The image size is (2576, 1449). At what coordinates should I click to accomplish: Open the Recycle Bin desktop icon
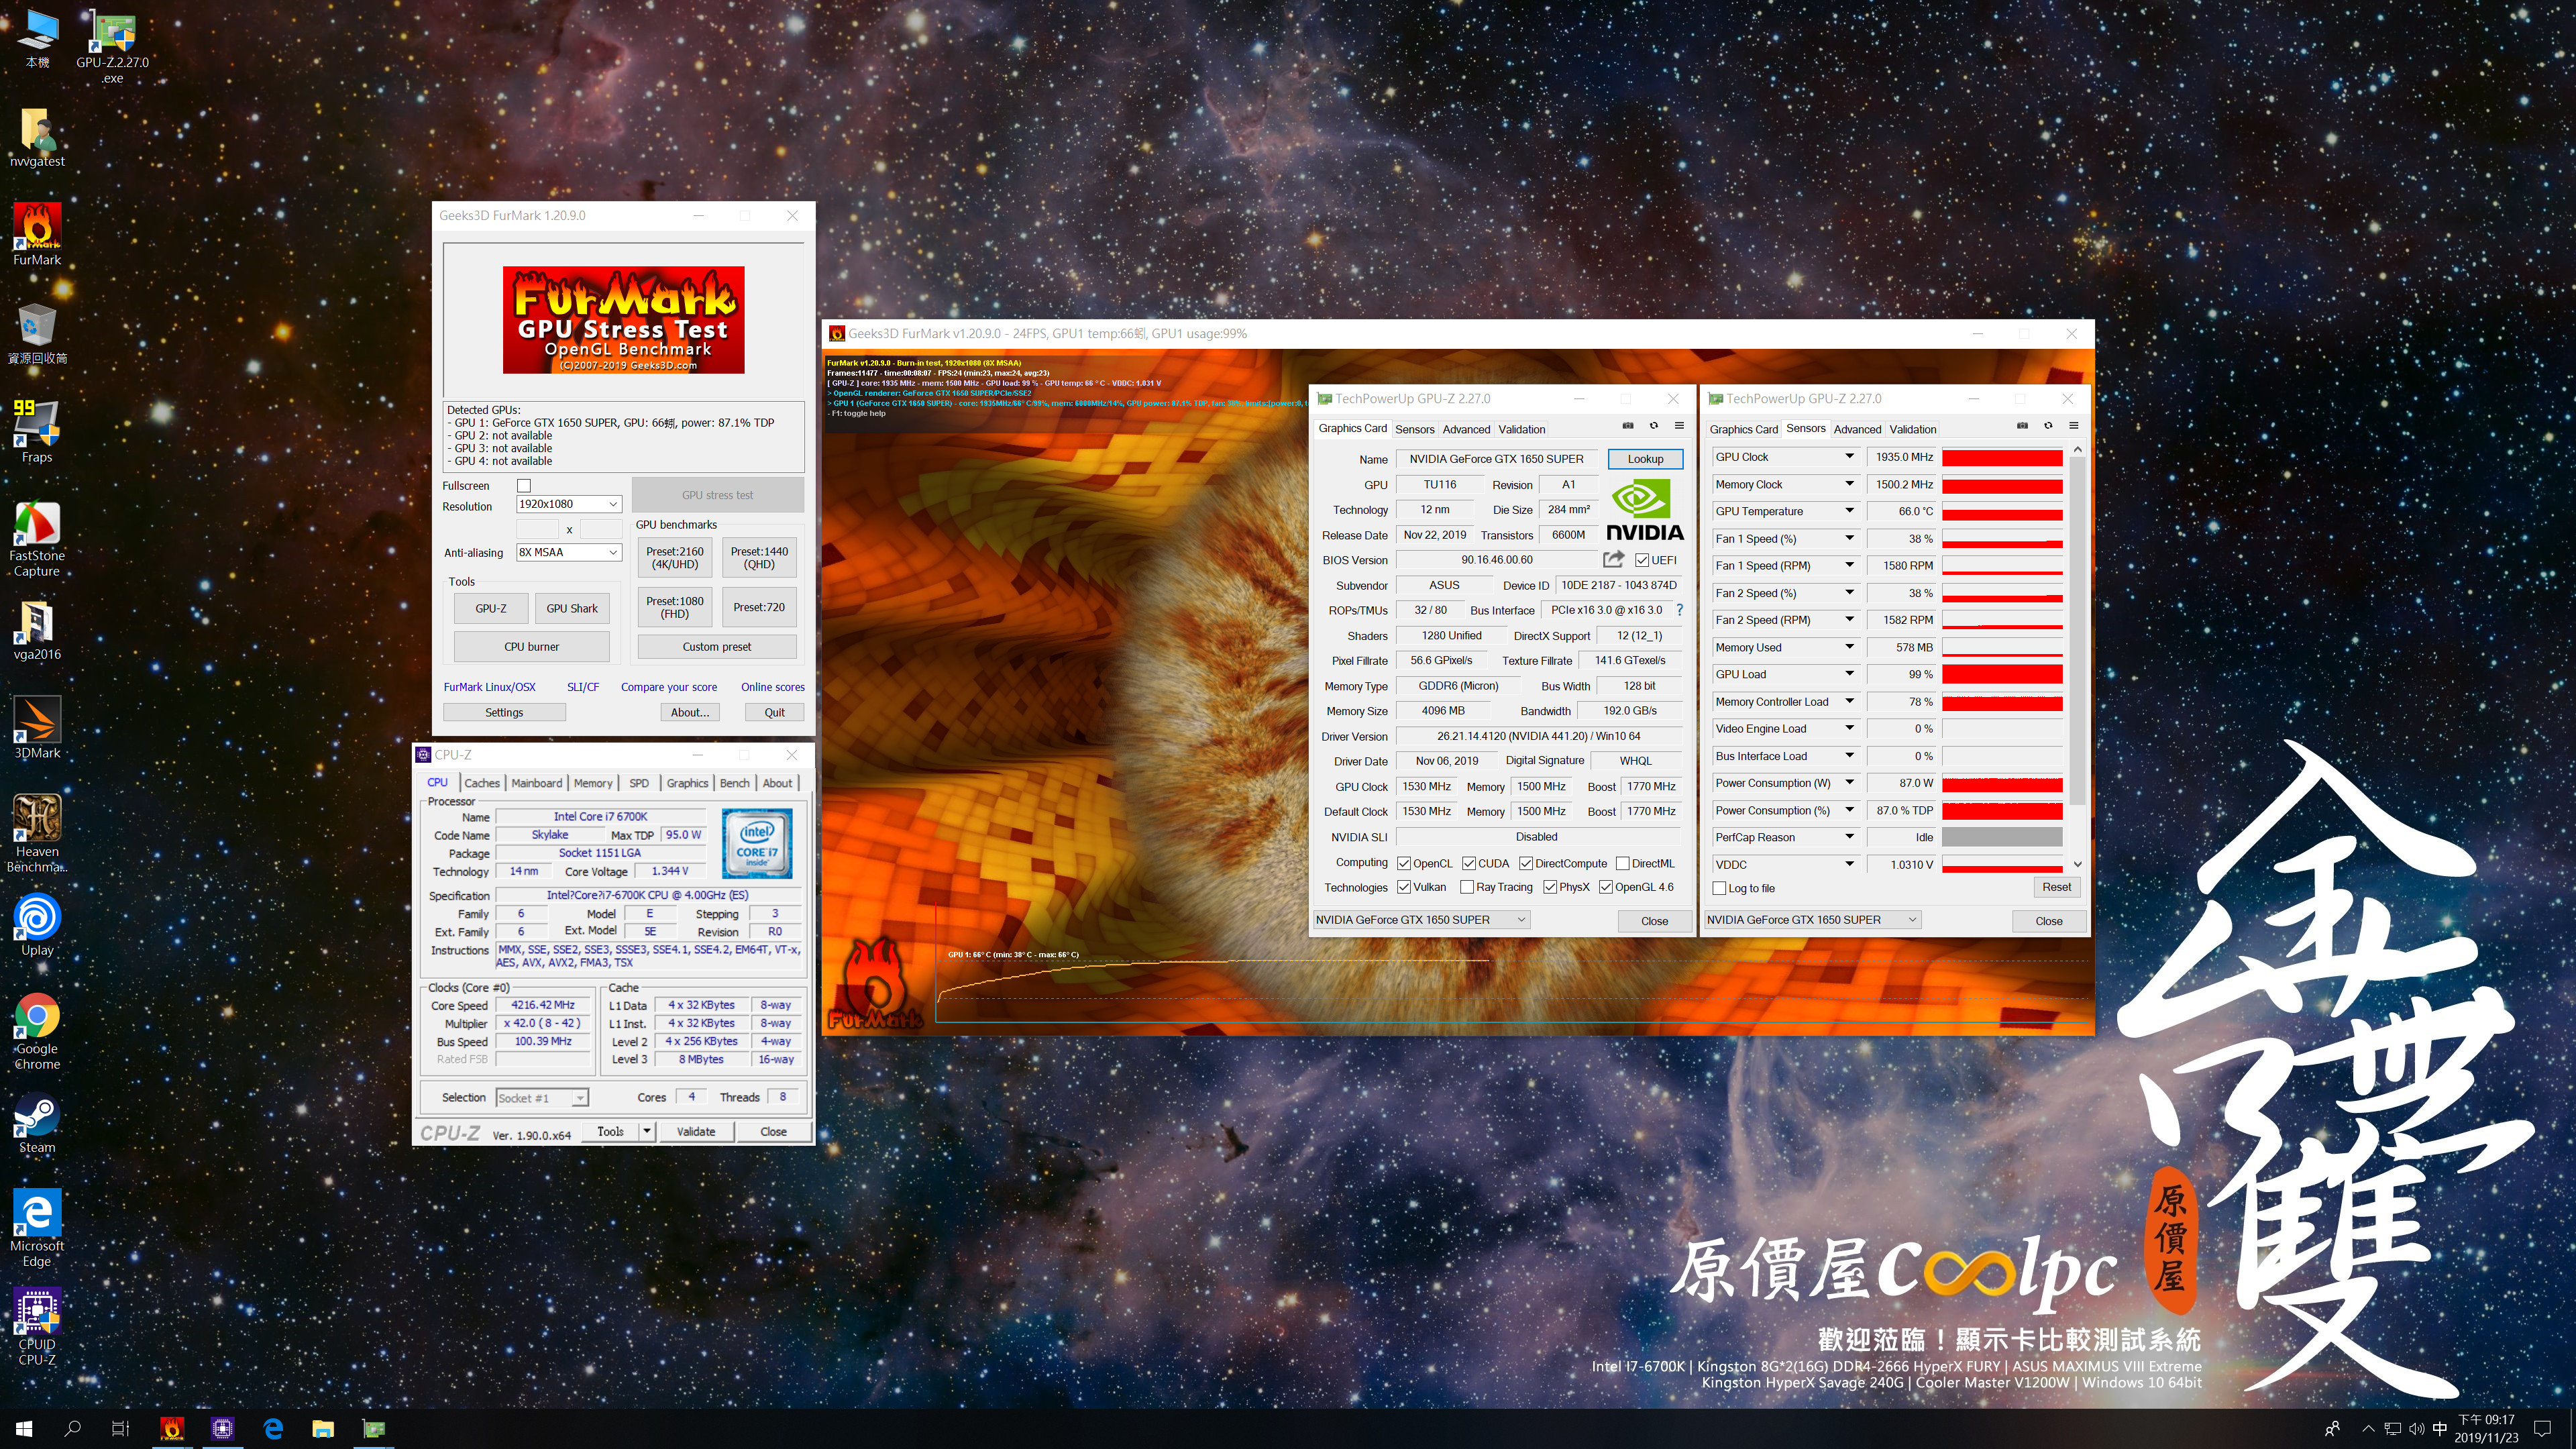coord(37,333)
